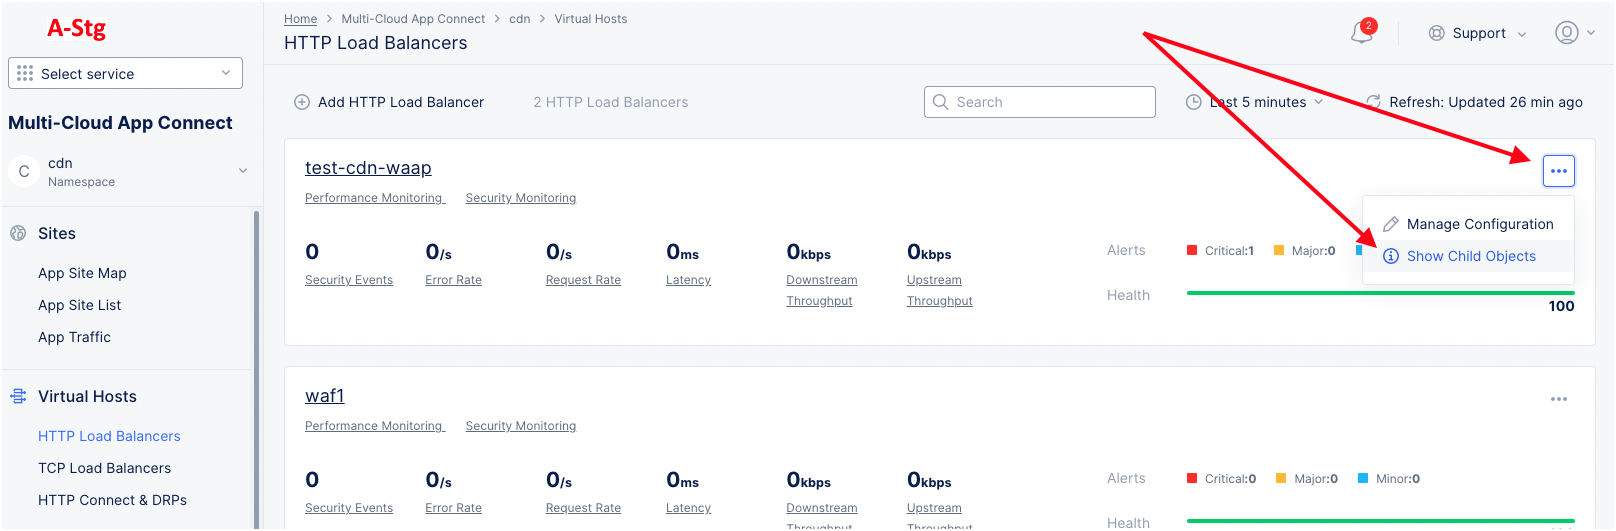Open the Last 5 minutes time dropdown
1616x531 pixels.
click(x=1254, y=102)
